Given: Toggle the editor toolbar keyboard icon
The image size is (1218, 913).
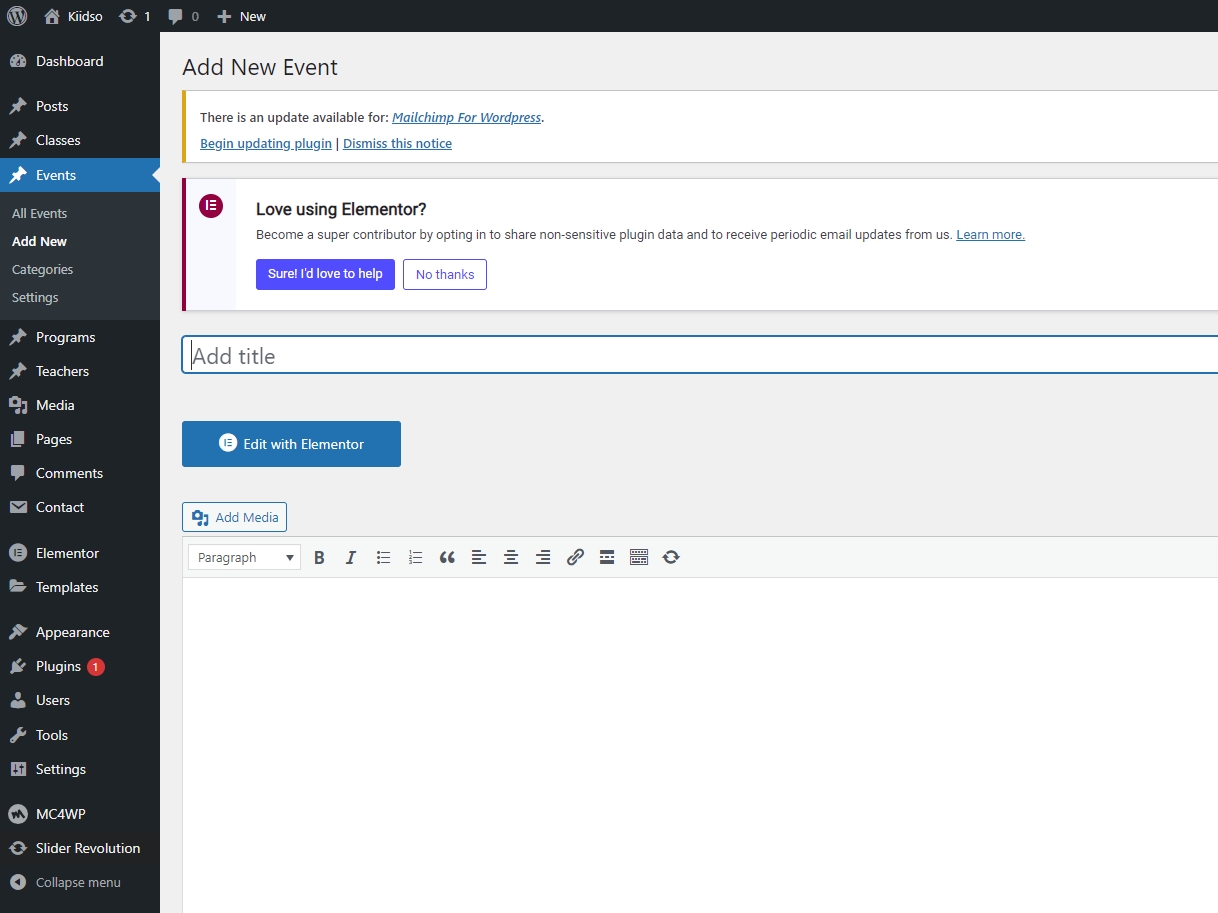Looking at the screenshot, I should tap(639, 558).
